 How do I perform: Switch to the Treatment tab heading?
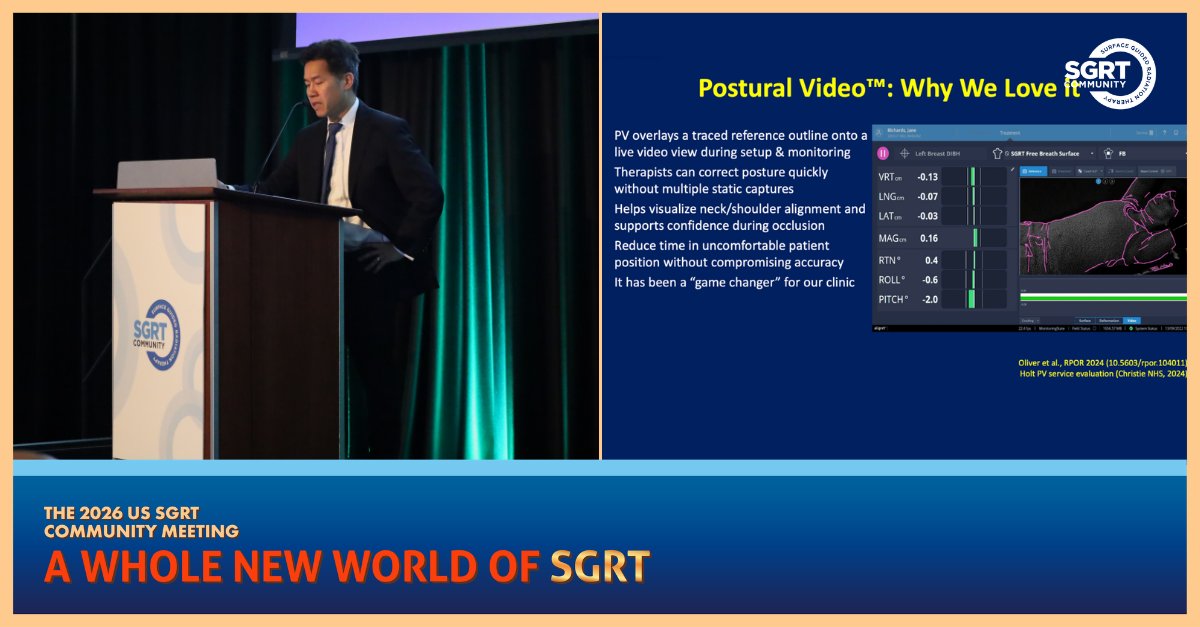pos(1010,133)
